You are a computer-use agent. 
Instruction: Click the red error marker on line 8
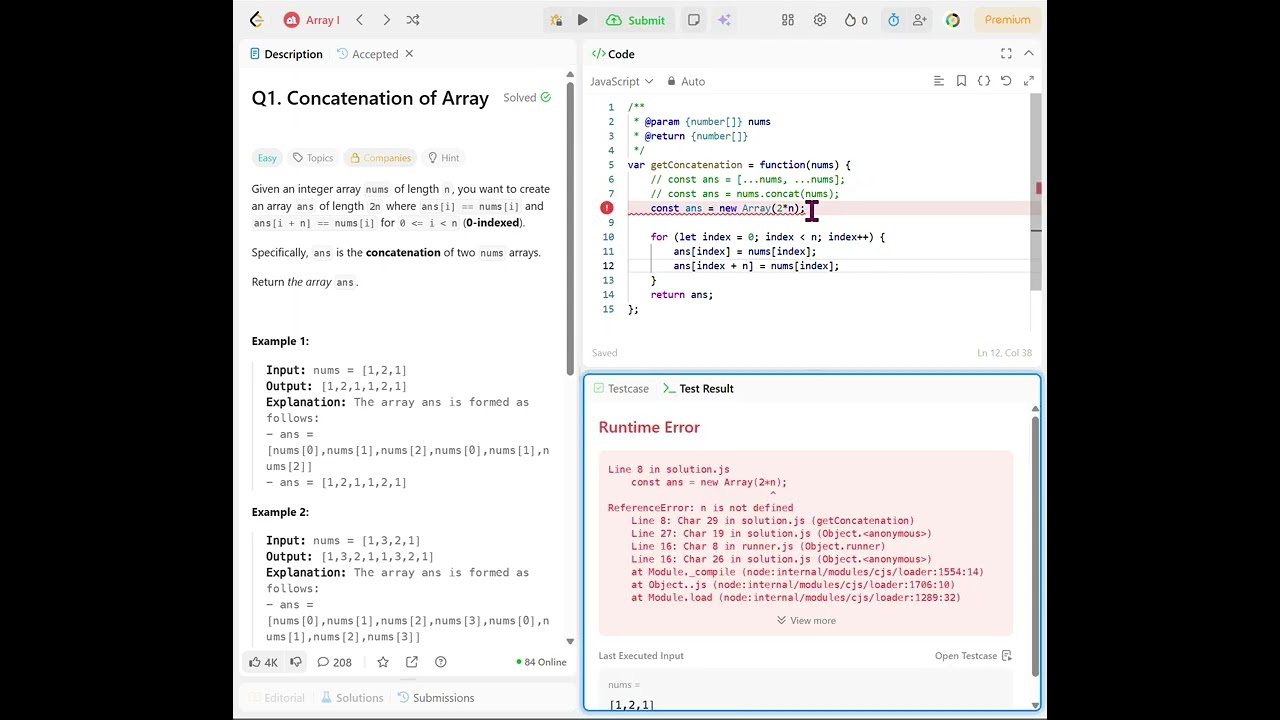point(606,208)
